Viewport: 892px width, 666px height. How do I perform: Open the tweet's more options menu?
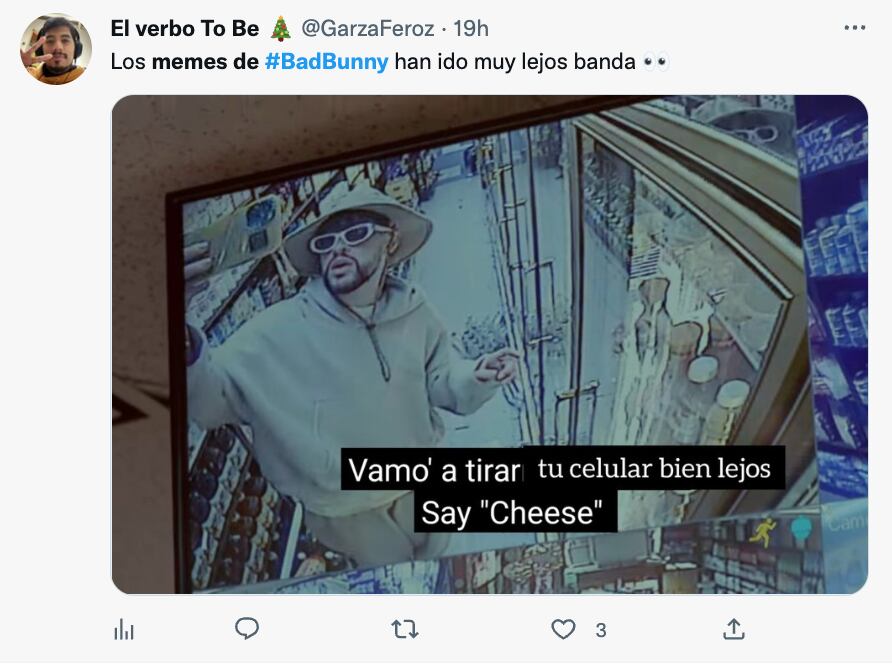click(854, 28)
